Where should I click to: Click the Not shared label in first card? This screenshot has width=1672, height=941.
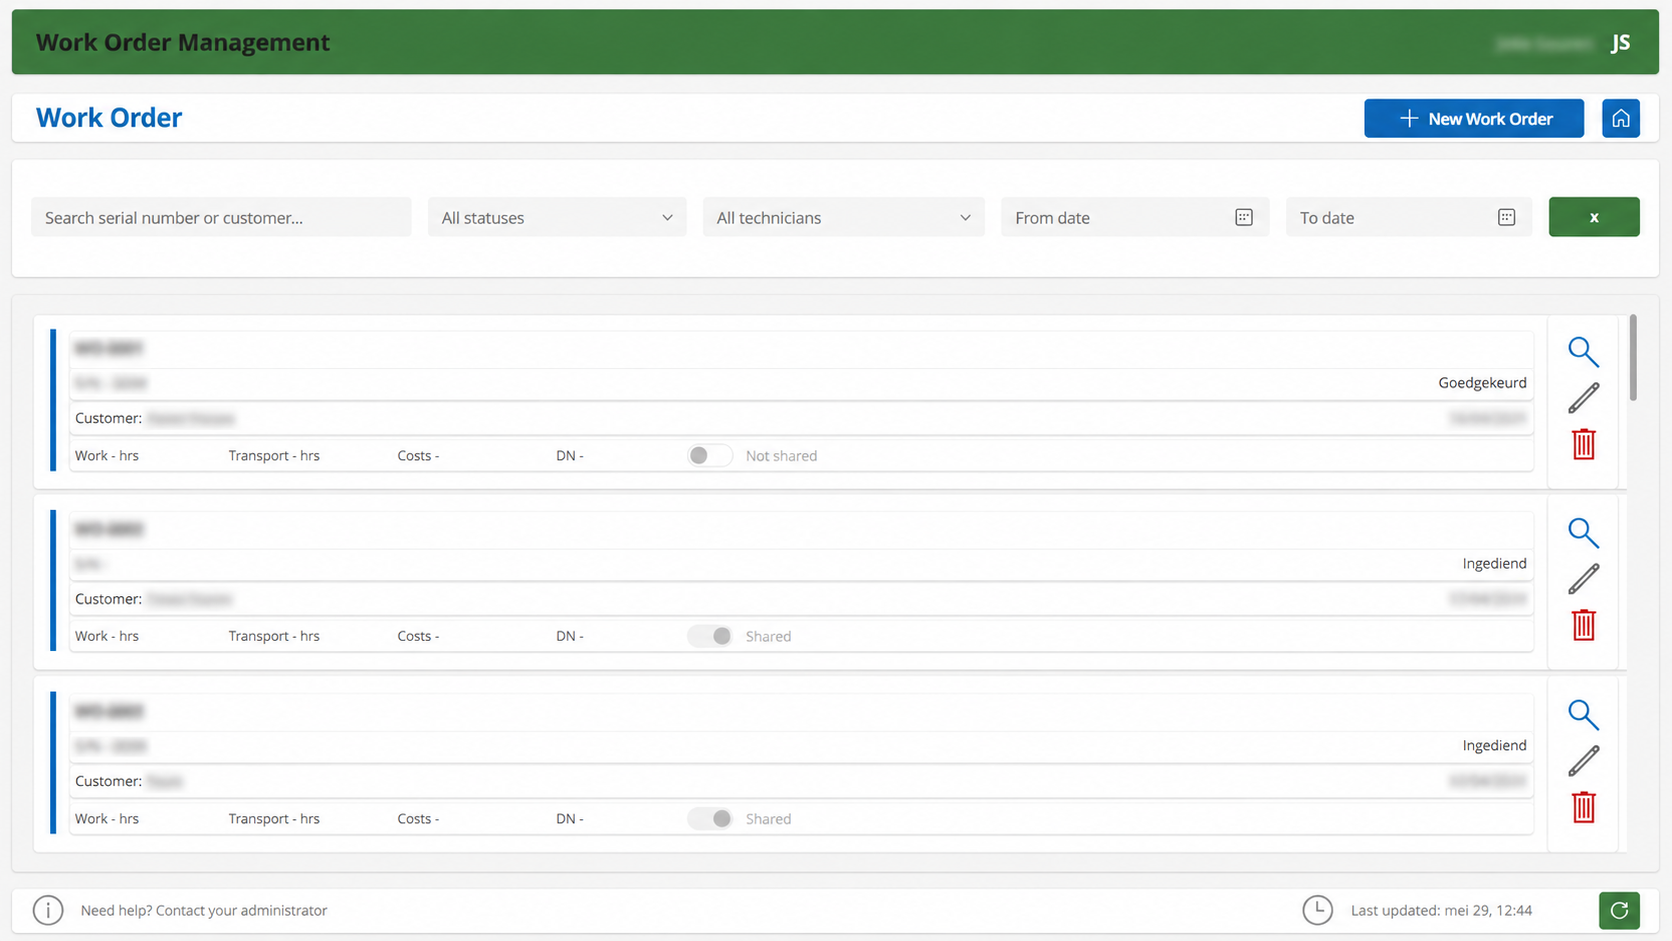(x=781, y=456)
